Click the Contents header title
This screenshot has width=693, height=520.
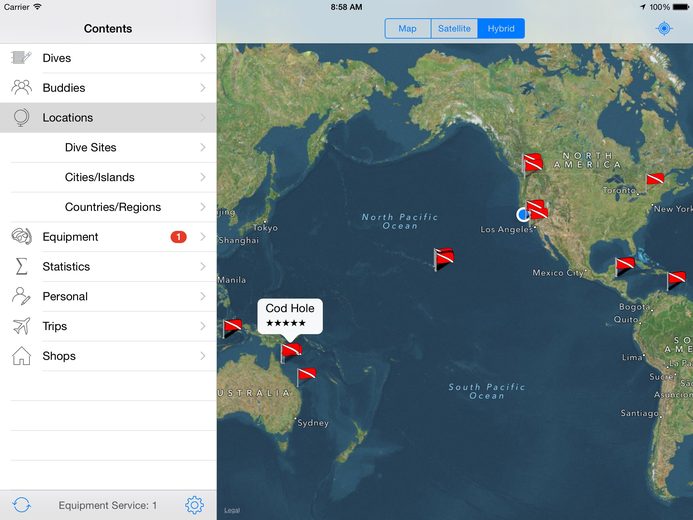click(108, 29)
